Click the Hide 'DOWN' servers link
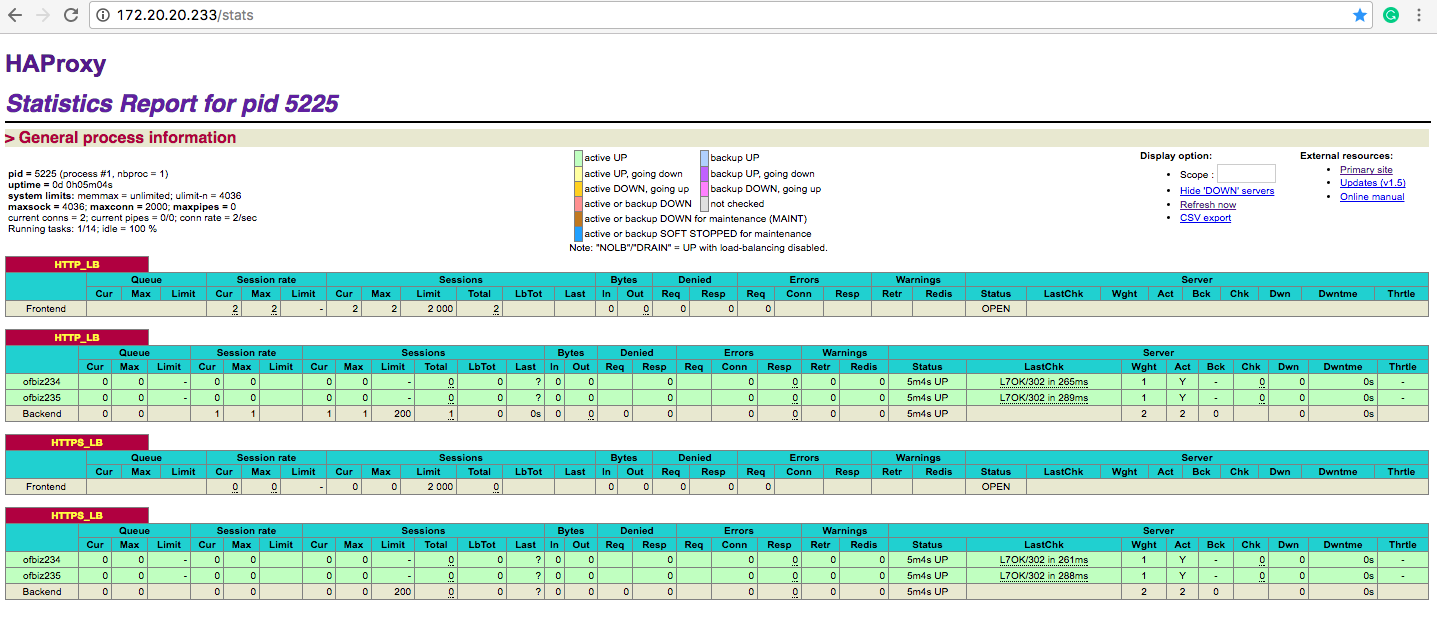This screenshot has width=1437, height=622. pos(1226,191)
